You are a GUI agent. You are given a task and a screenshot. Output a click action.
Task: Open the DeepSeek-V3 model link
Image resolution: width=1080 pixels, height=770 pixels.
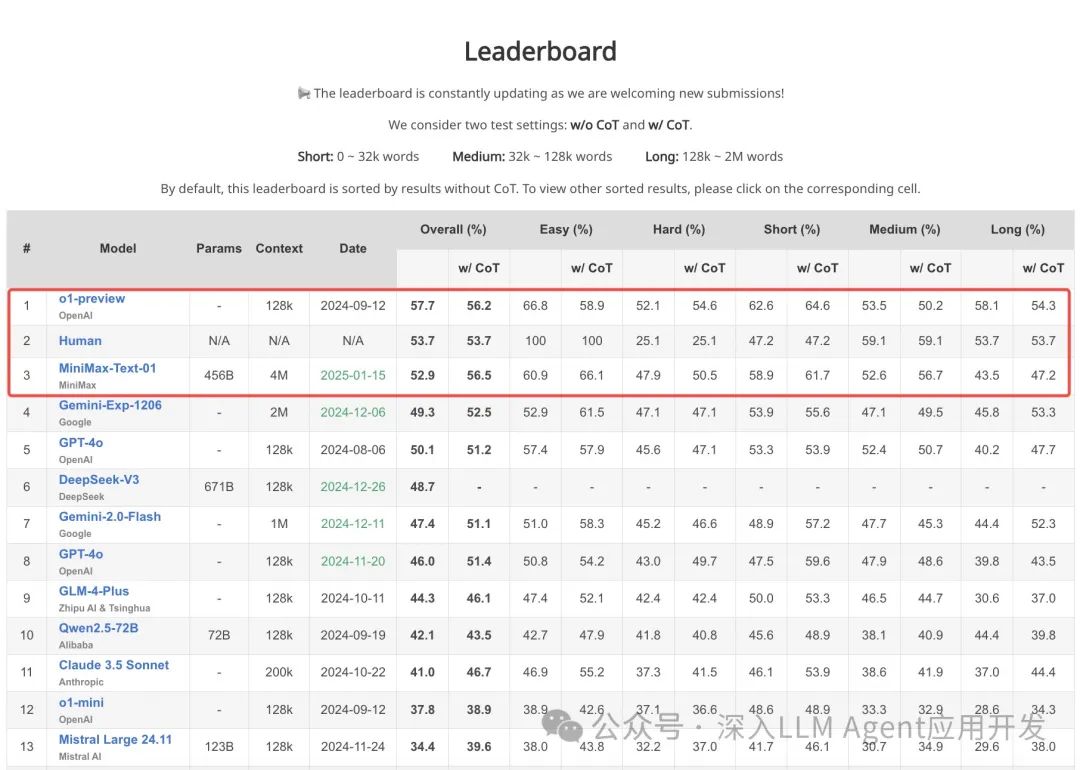[98, 479]
